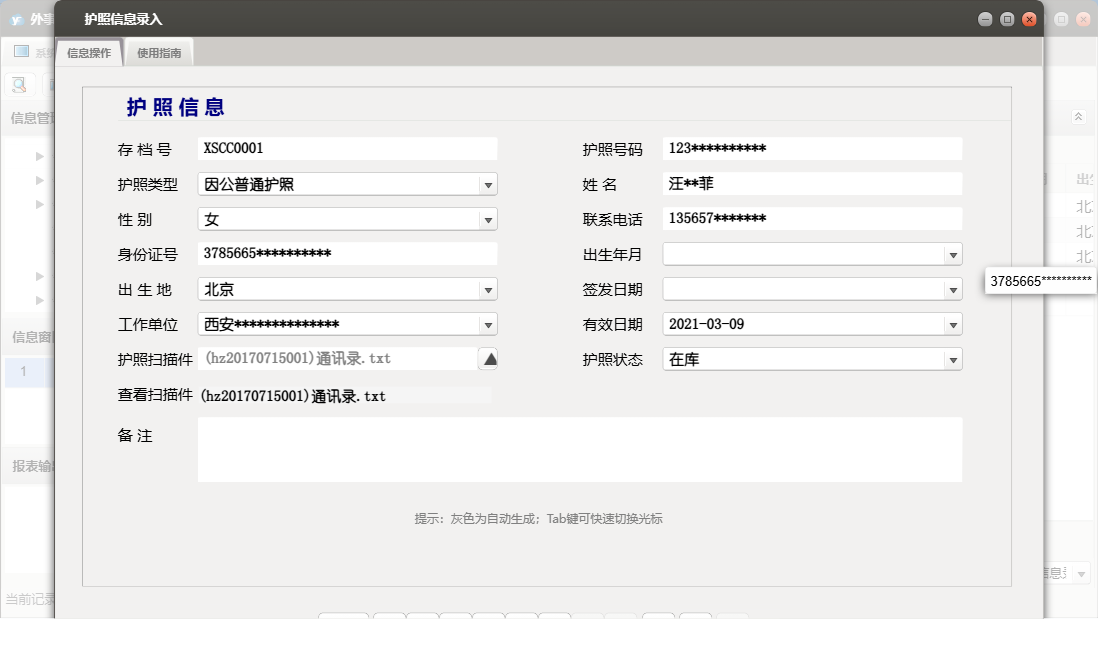Expand the 工作单位 dropdown showing 西安
This screenshot has height=655, width=1098.
click(x=489, y=323)
